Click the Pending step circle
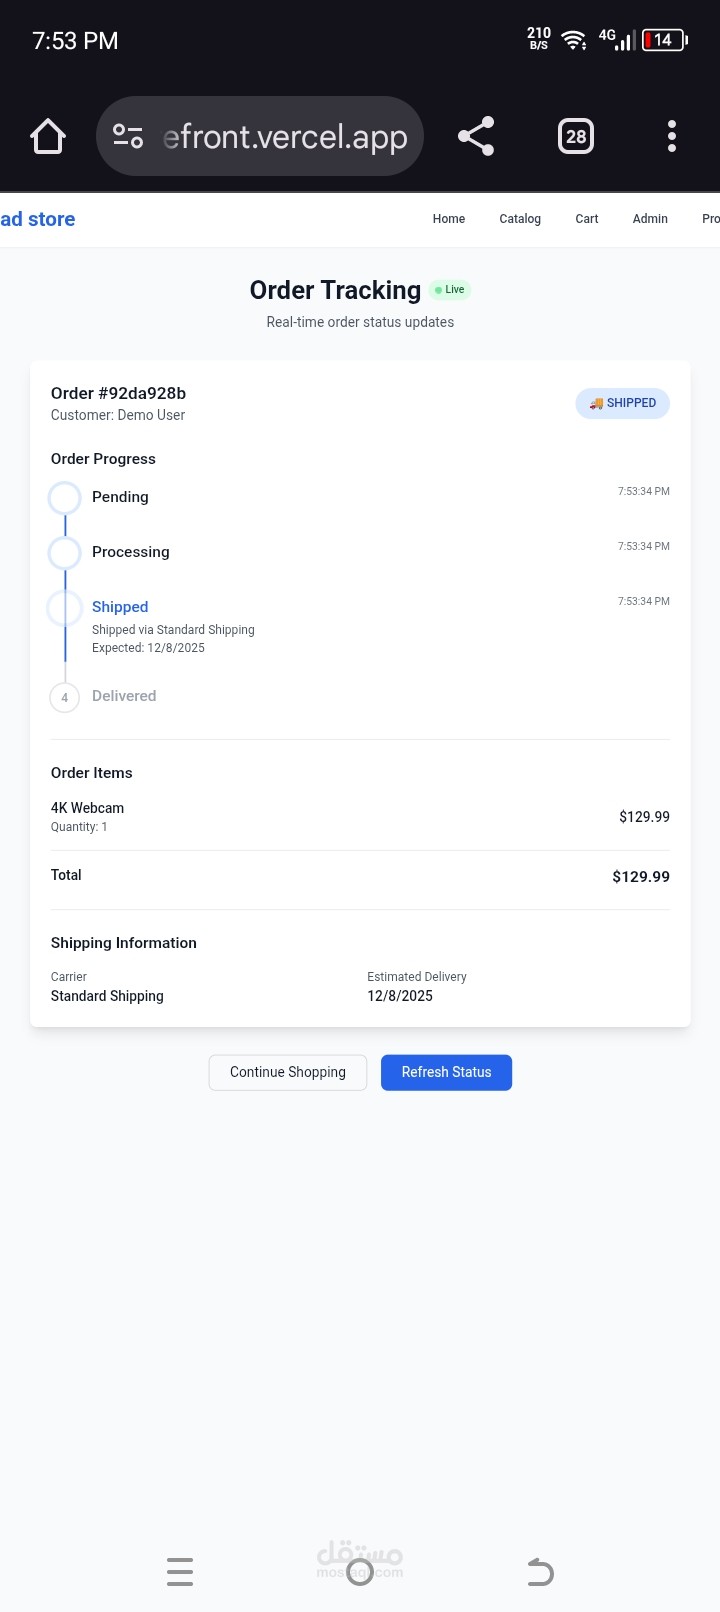 click(65, 498)
